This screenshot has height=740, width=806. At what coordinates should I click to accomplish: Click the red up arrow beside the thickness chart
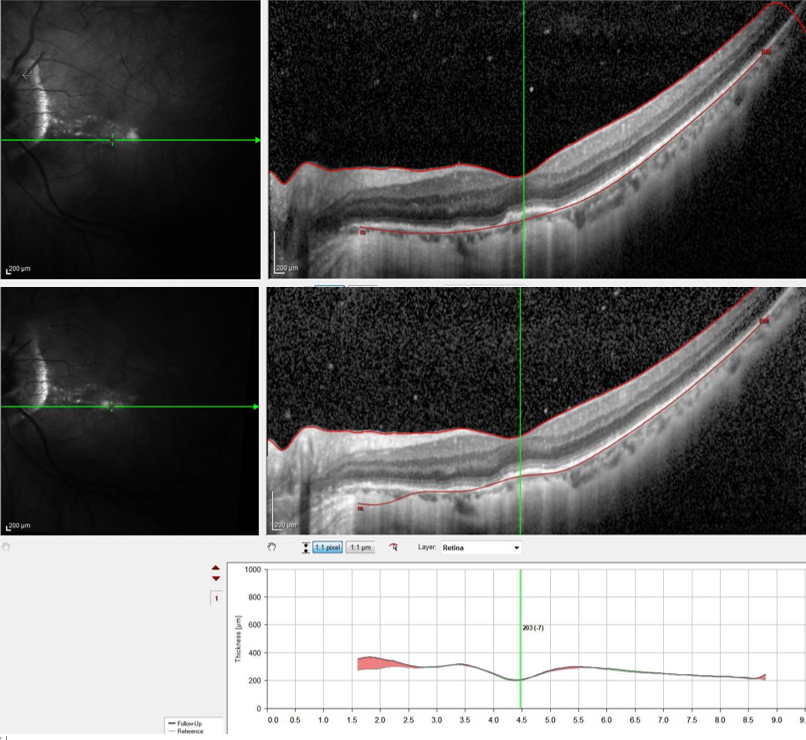216,570
